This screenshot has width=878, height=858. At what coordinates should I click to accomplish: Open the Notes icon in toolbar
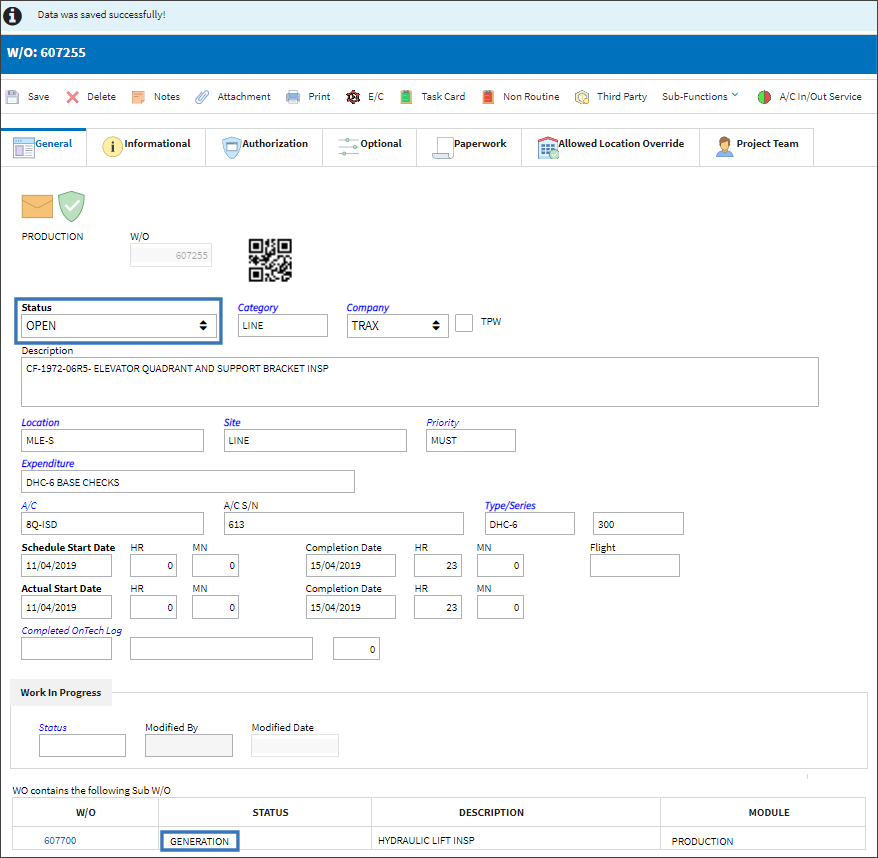pos(138,97)
